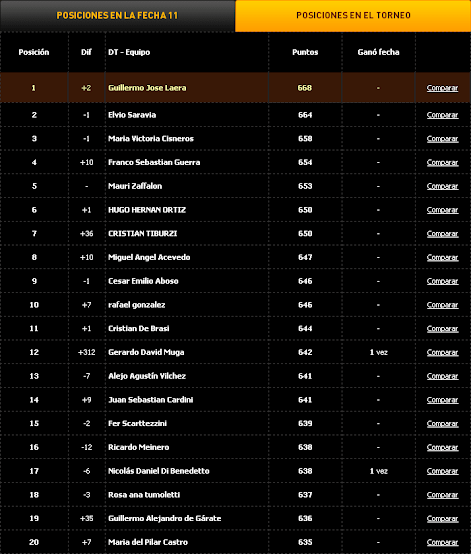
Task: Select the name Nicolás Daniel Di Benedetto
Action: [x=159, y=471]
